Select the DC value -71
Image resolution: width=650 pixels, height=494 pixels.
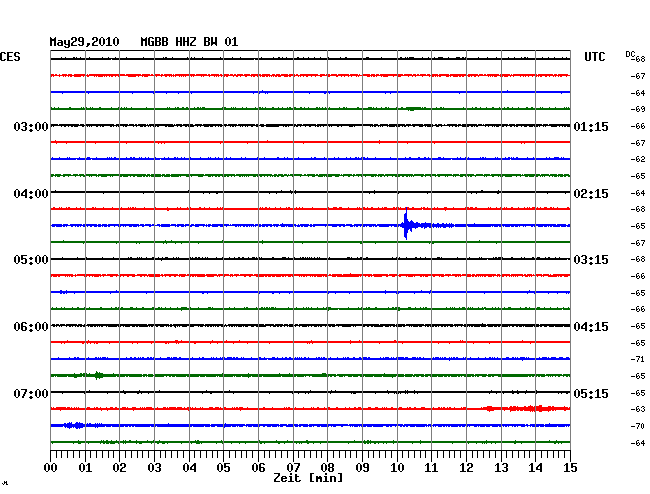click(x=638, y=359)
